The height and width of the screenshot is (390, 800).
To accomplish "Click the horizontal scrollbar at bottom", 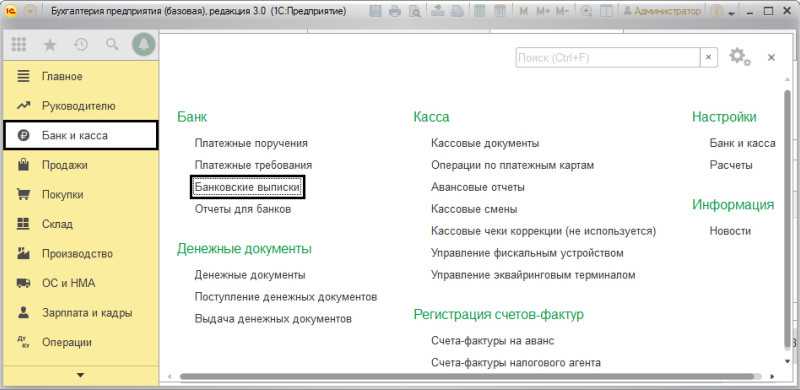I will click(x=467, y=376).
